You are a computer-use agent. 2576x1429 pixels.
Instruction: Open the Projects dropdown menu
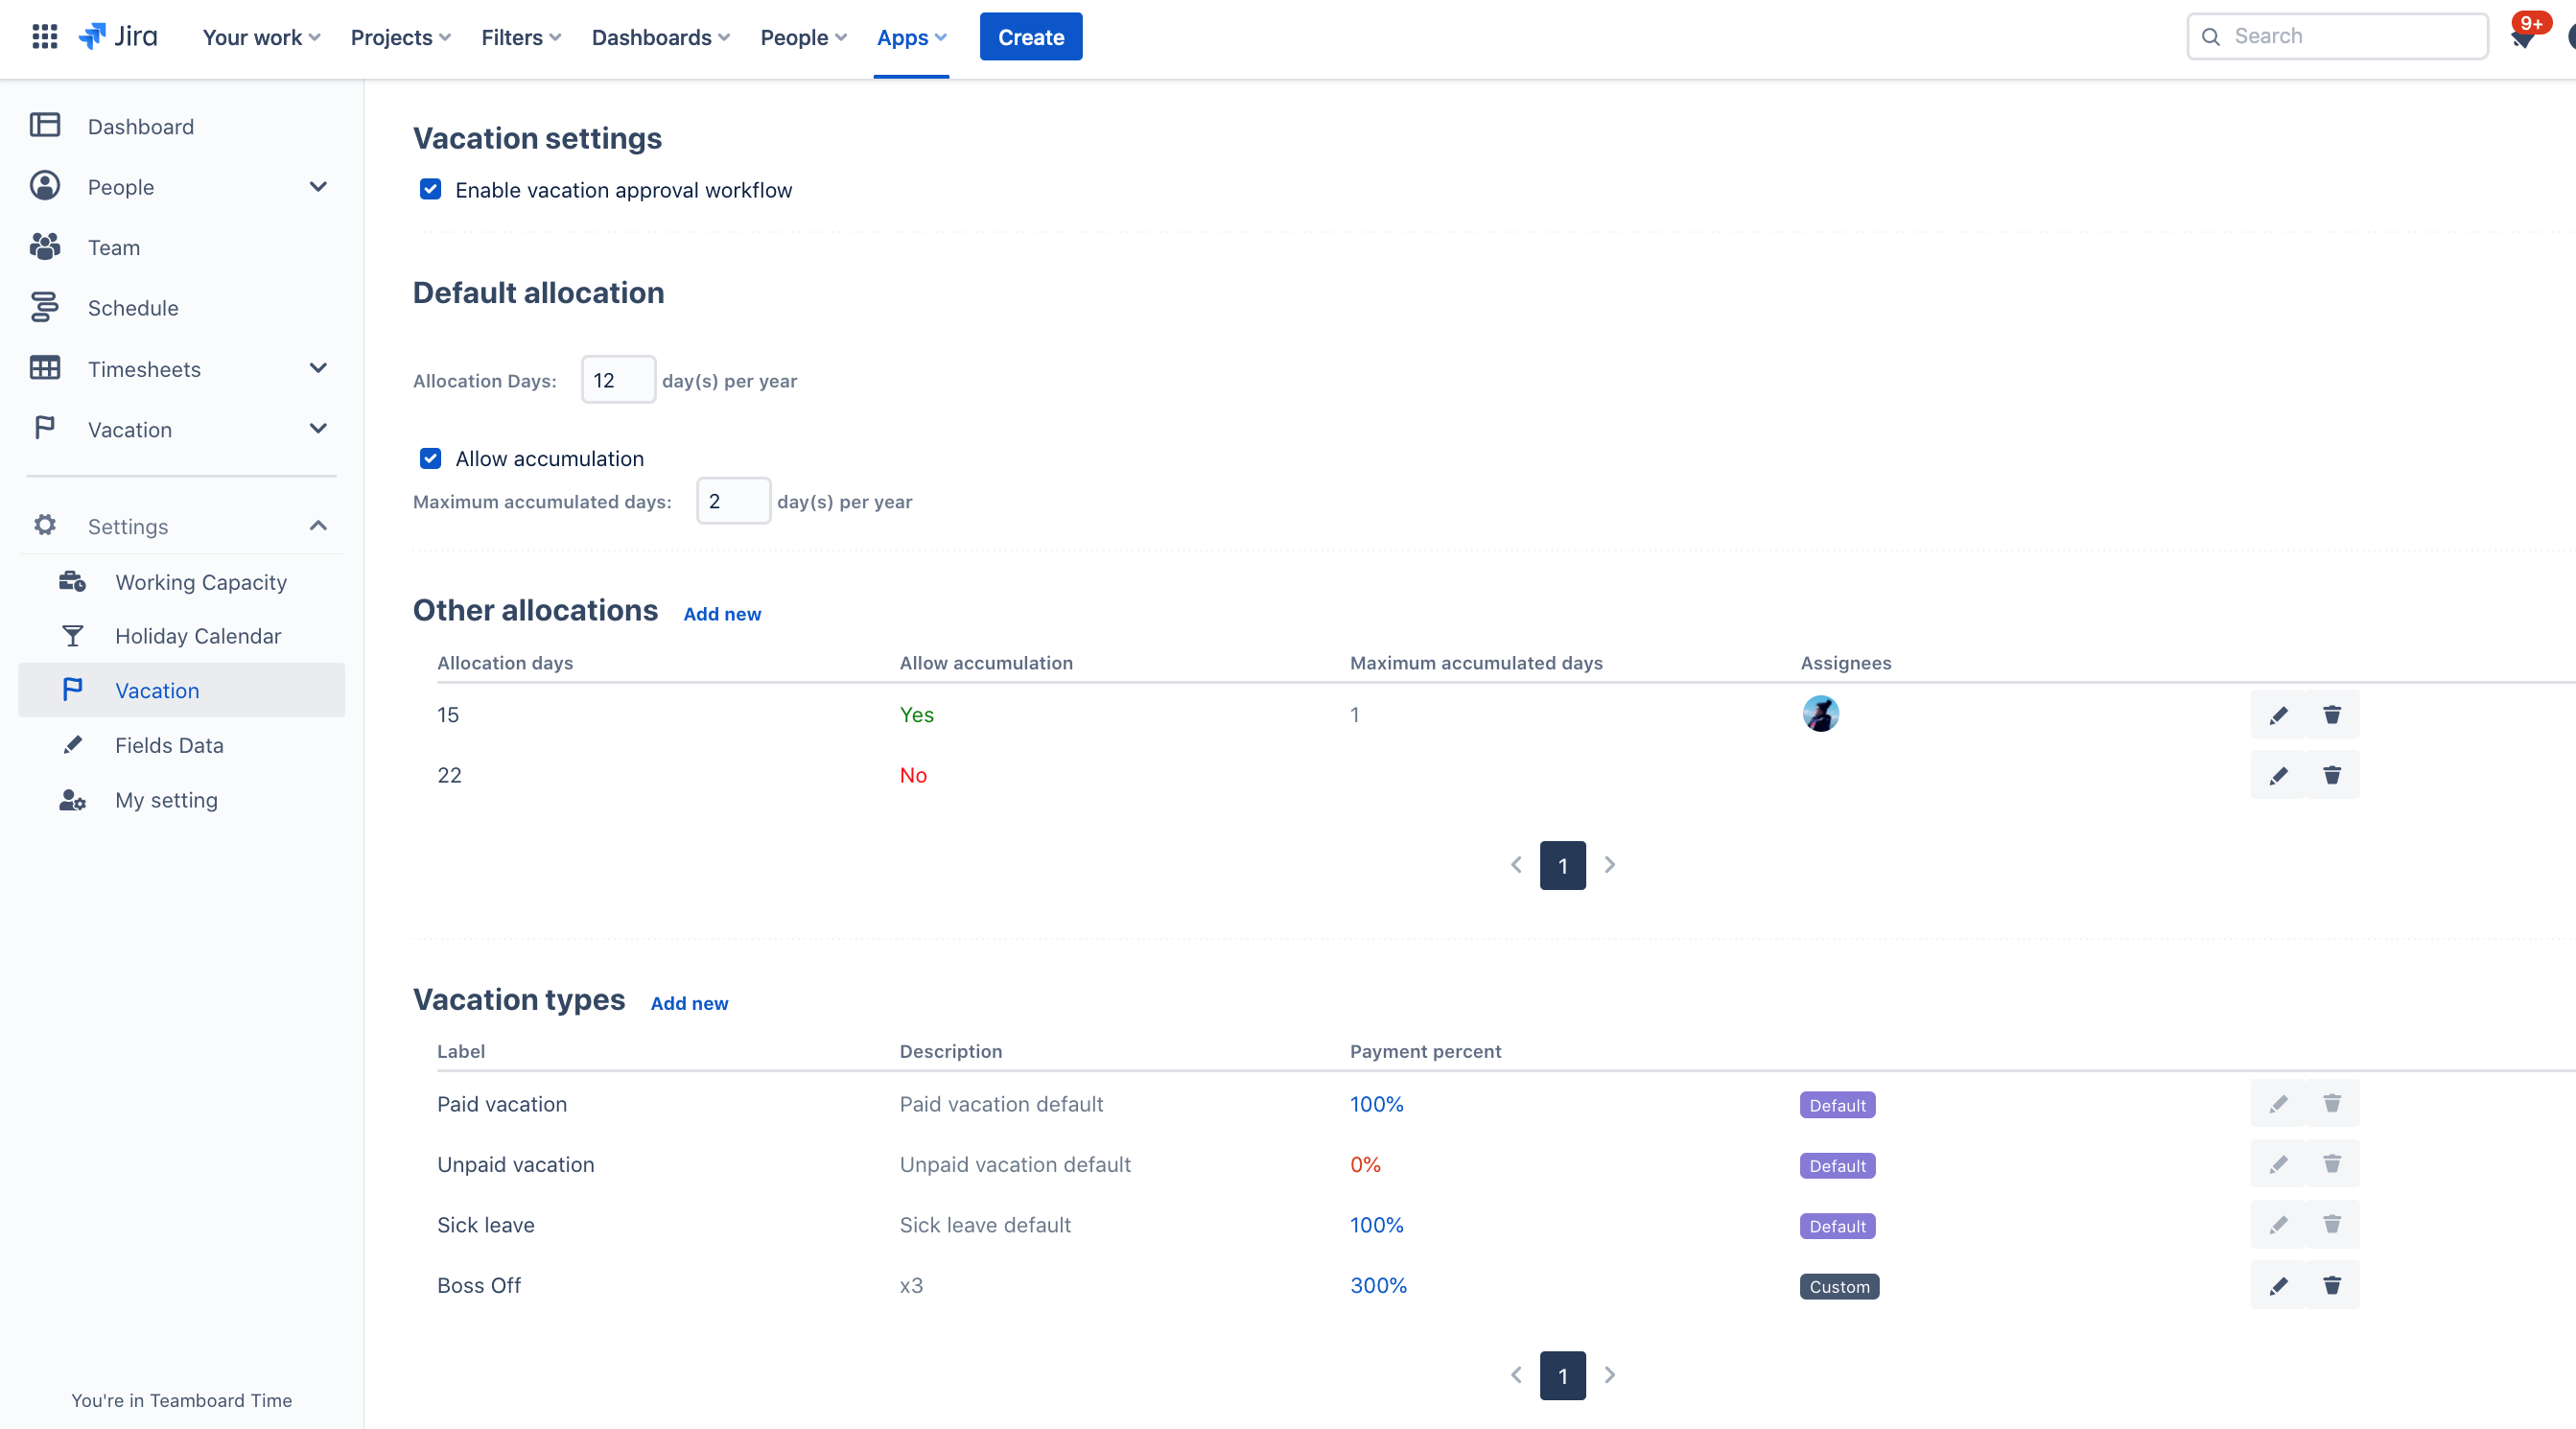[x=400, y=37]
